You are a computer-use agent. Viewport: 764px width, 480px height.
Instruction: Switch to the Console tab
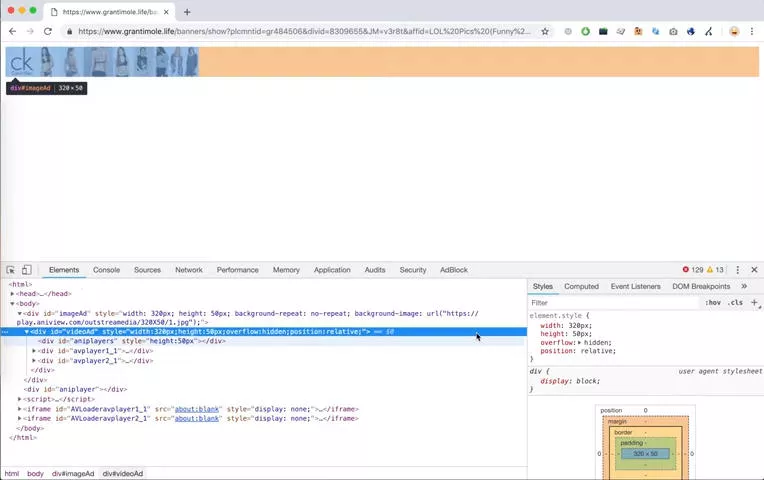[x=106, y=269]
